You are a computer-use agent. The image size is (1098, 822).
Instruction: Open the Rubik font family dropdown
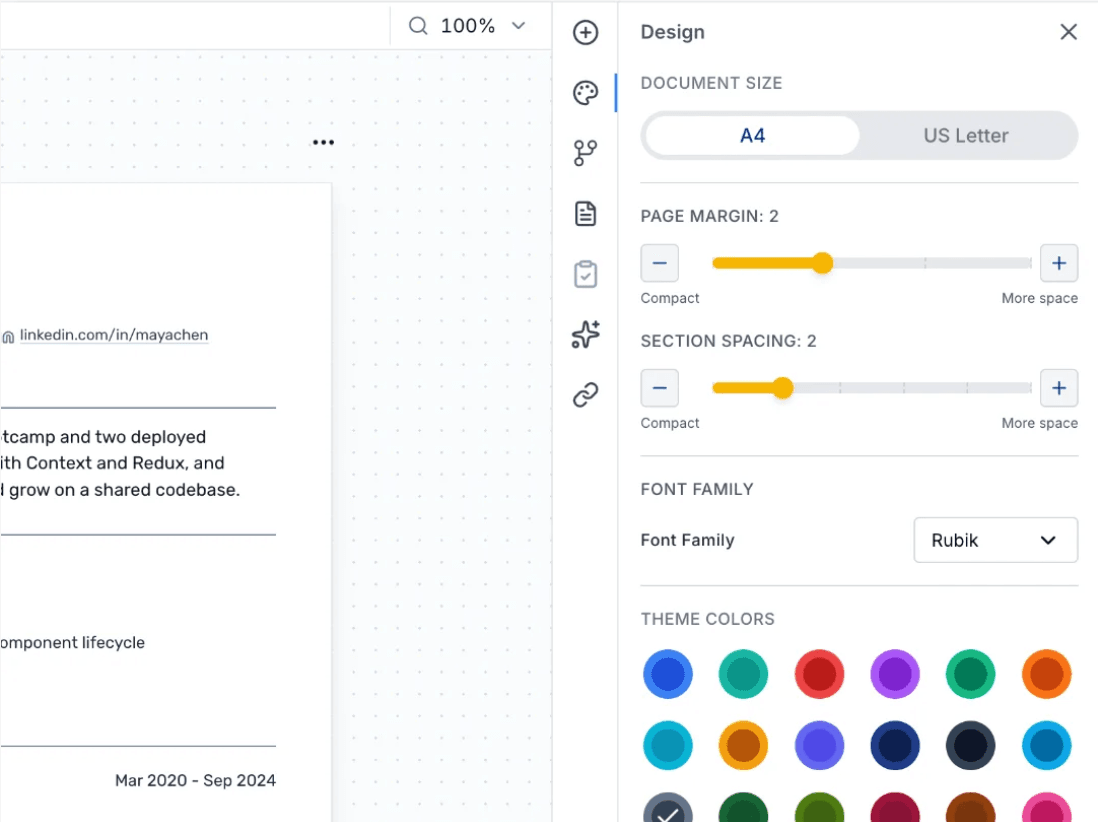pyautogui.click(x=995, y=540)
